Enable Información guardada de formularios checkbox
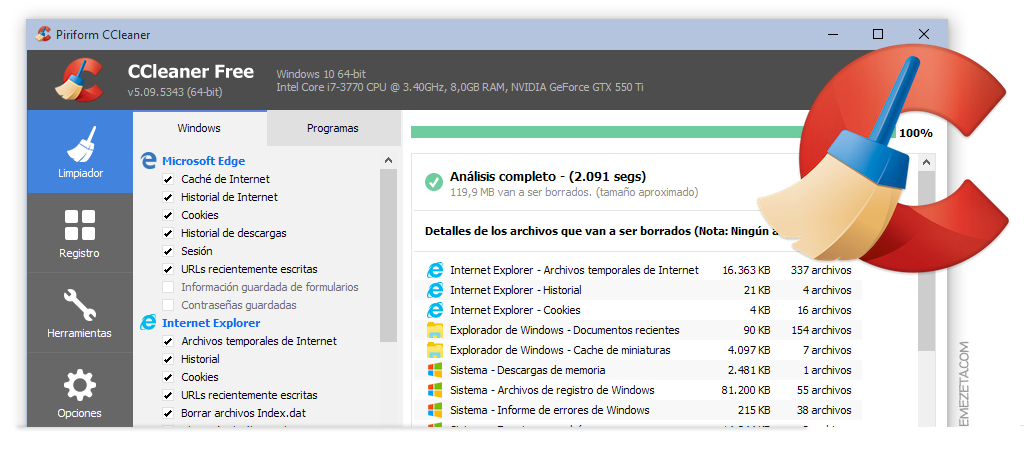 (x=168, y=287)
